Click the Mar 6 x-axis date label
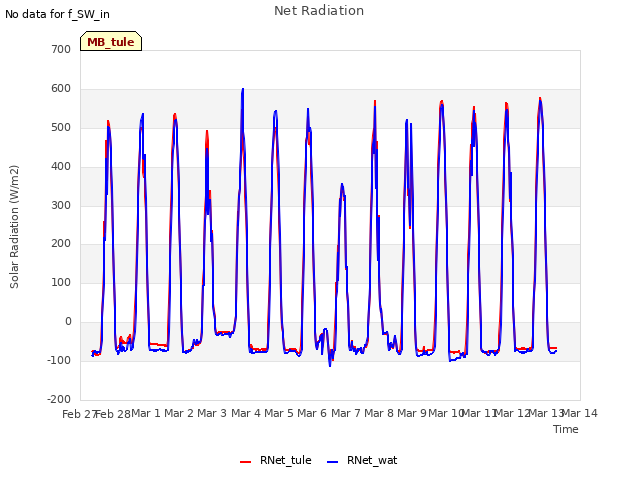The image size is (640, 480). [312, 413]
